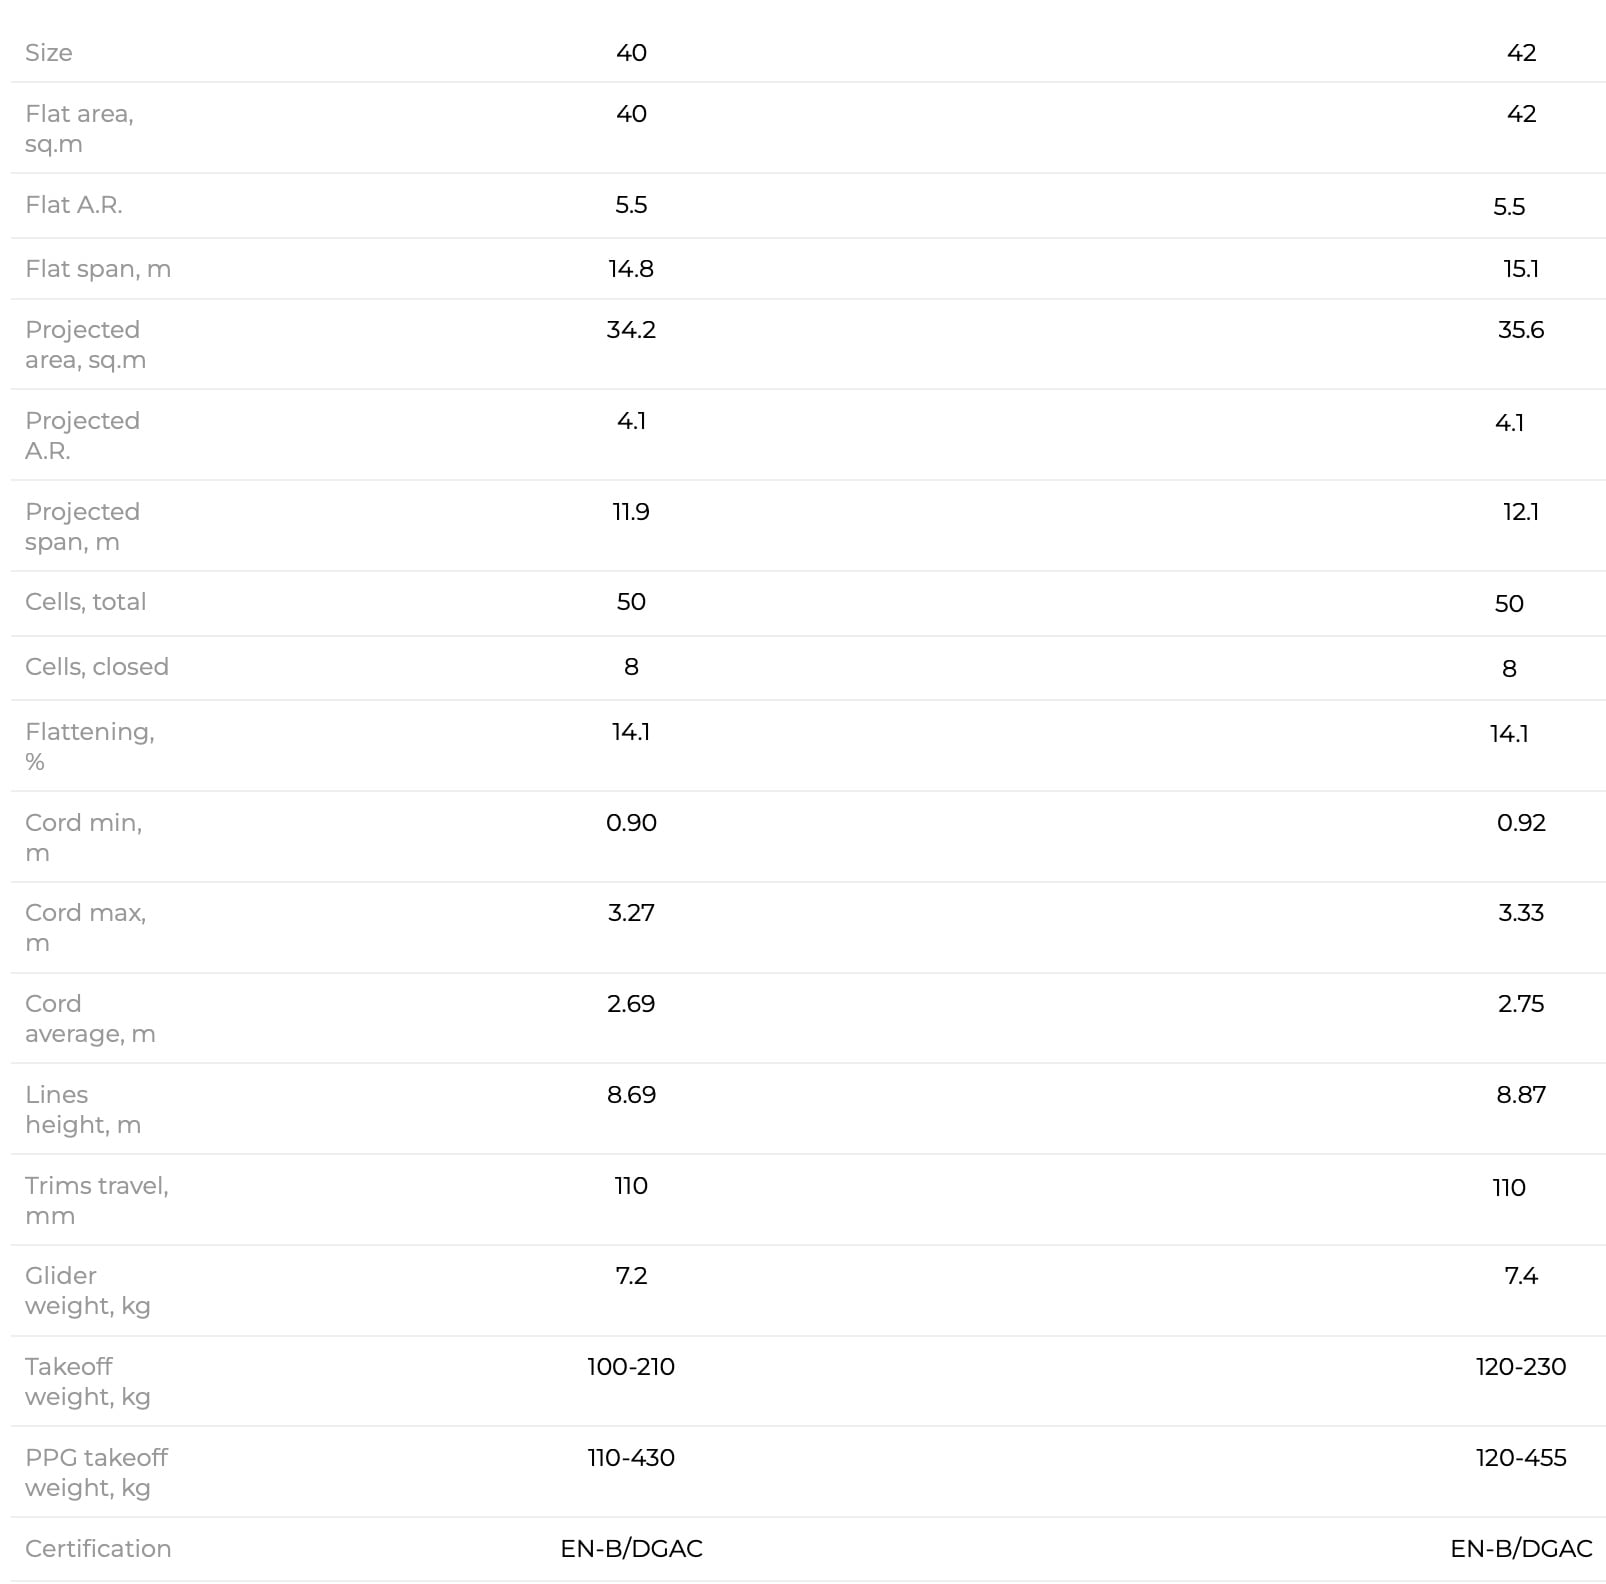Click the 0.92 cord min value
Image resolution: width=1606 pixels, height=1584 pixels.
coord(1521,823)
